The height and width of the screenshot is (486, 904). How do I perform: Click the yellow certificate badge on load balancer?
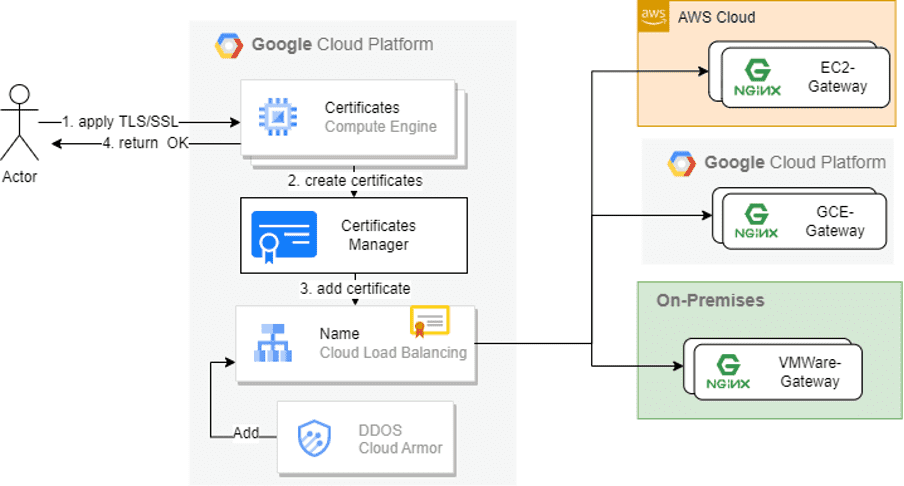coord(430,322)
